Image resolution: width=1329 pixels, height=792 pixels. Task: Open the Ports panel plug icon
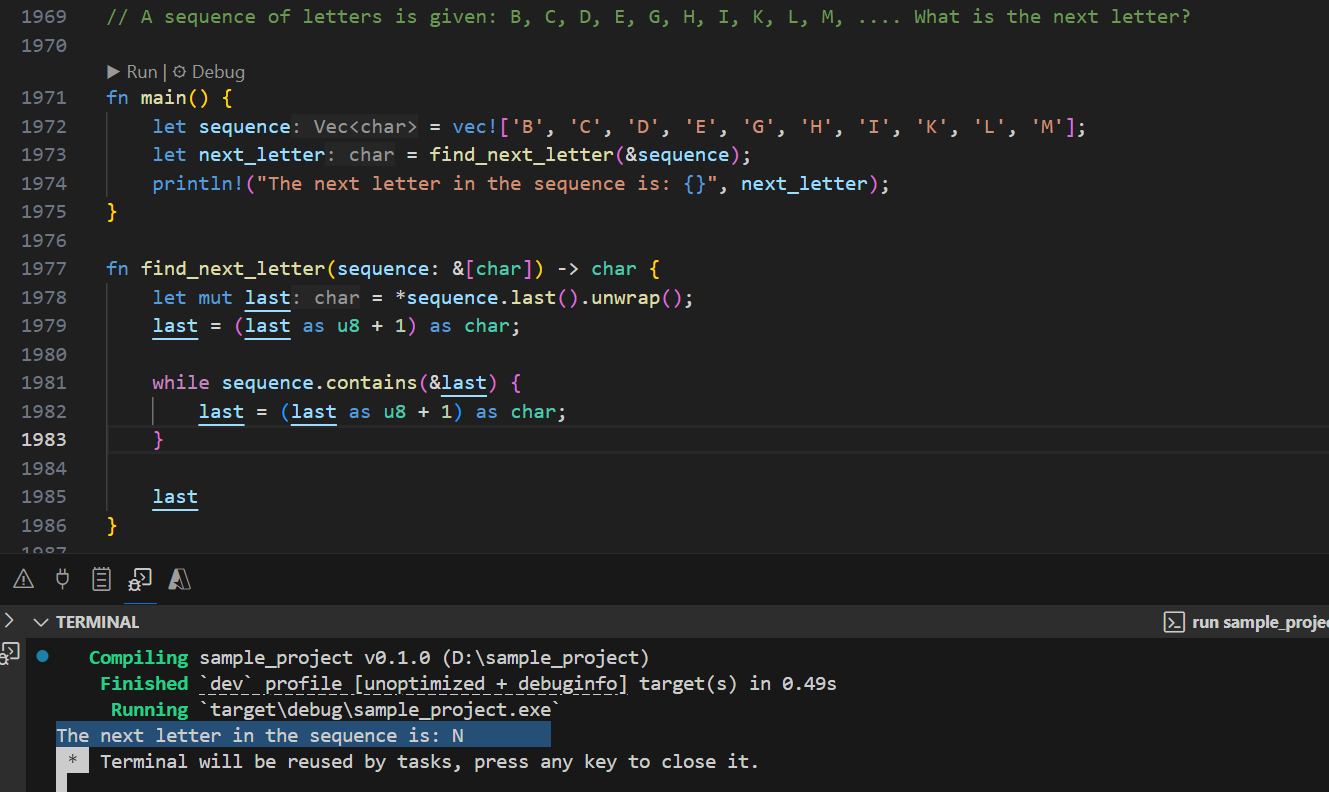click(62, 579)
